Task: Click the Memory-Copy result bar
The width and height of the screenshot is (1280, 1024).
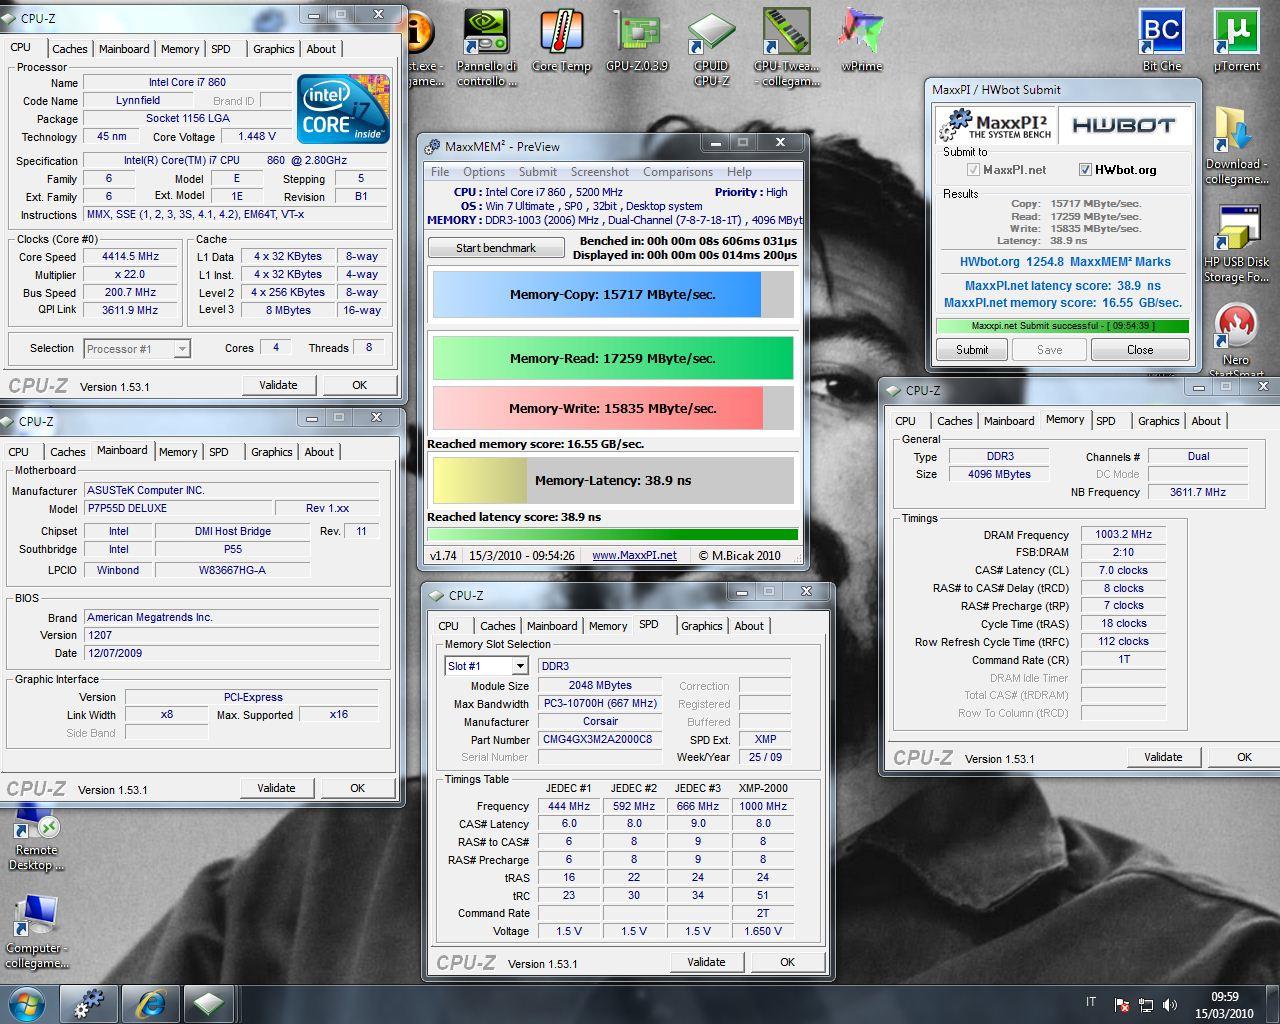Action: coord(613,295)
